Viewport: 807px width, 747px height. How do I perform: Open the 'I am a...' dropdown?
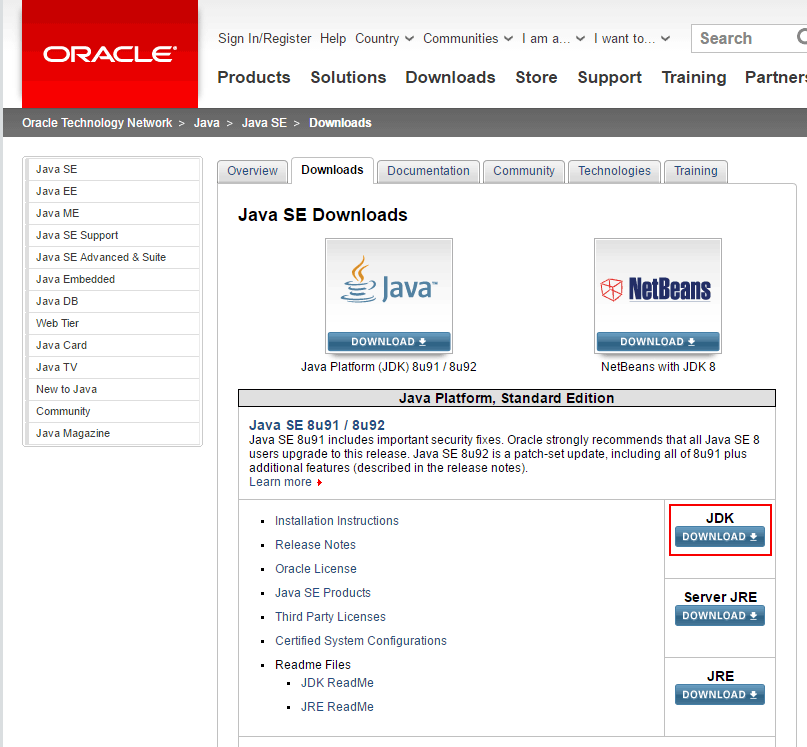point(555,38)
